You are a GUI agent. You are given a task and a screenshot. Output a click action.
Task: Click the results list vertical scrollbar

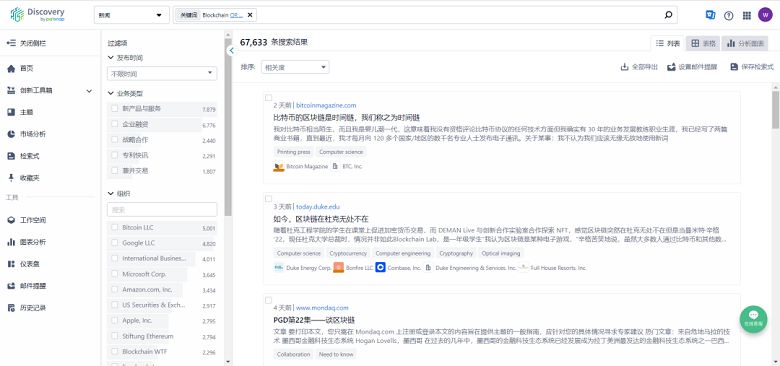[x=776, y=109]
